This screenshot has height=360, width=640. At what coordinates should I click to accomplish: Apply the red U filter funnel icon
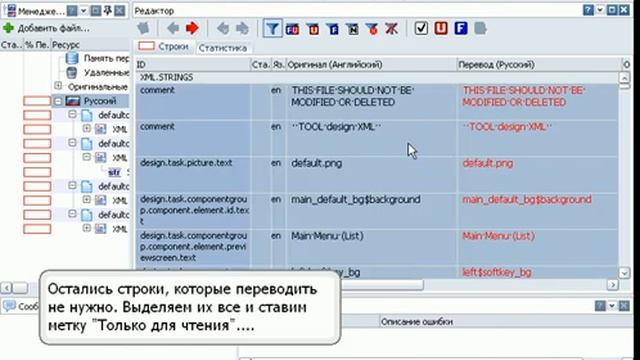[313, 29]
